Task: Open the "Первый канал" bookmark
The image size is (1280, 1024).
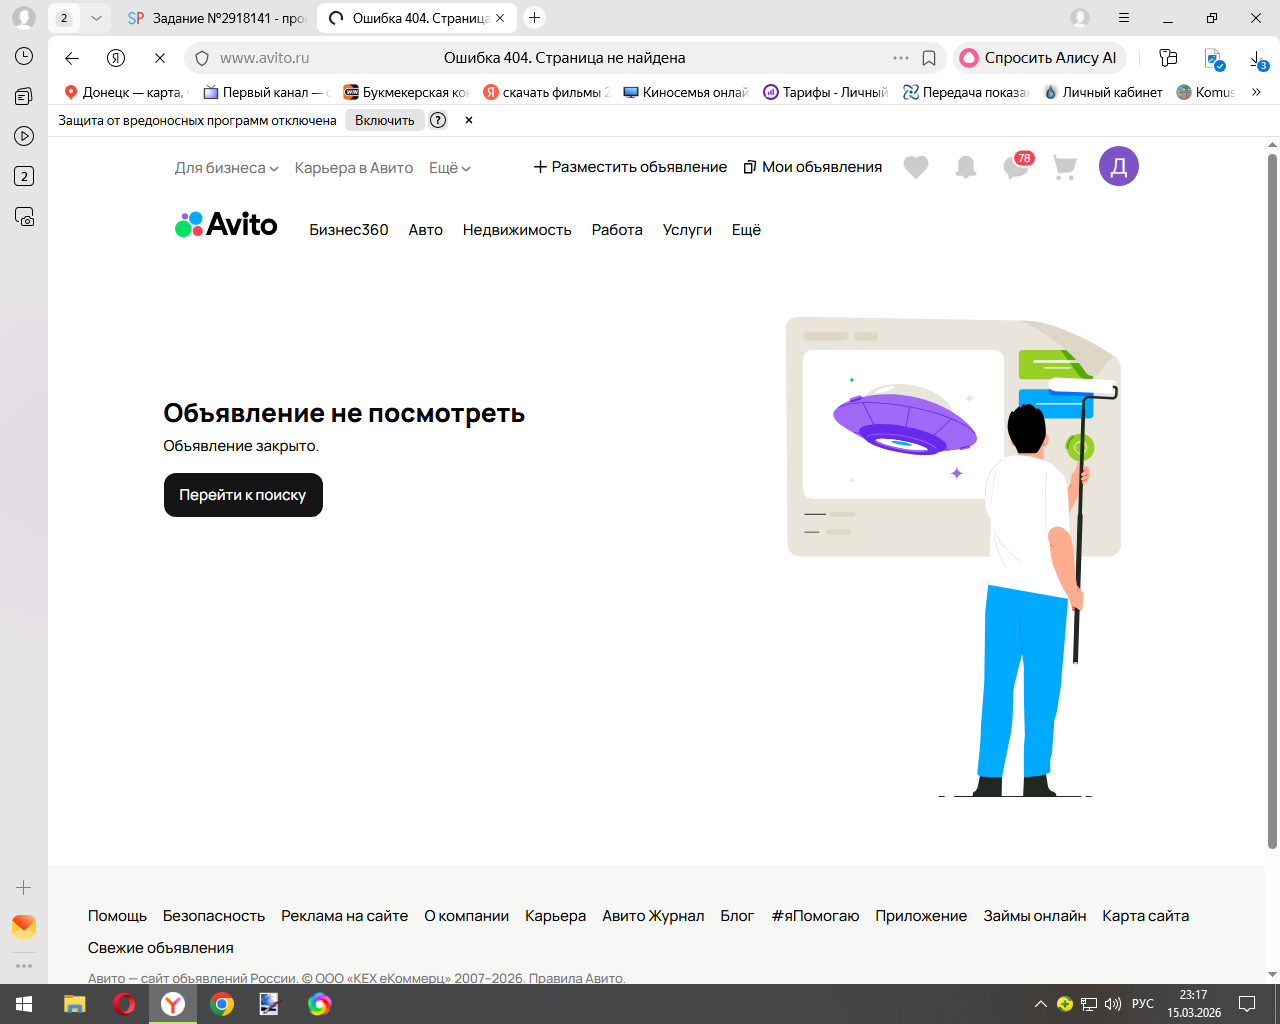Action: (265, 92)
